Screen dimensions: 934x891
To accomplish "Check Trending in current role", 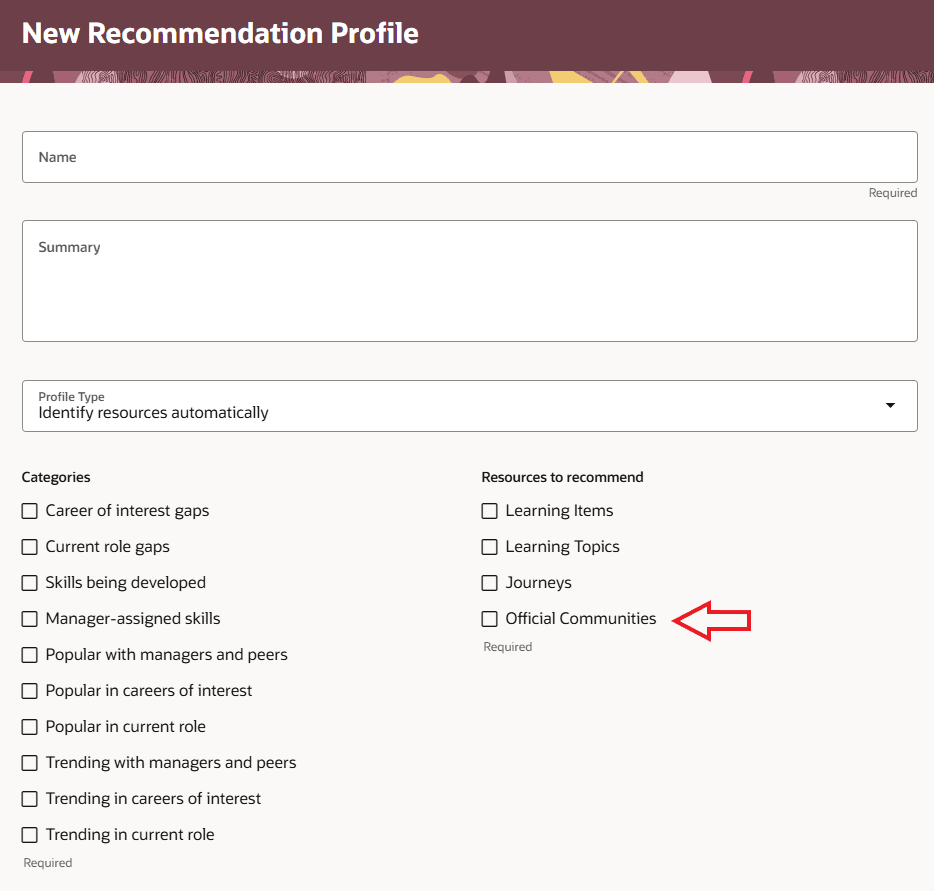I will (x=29, y=834).
